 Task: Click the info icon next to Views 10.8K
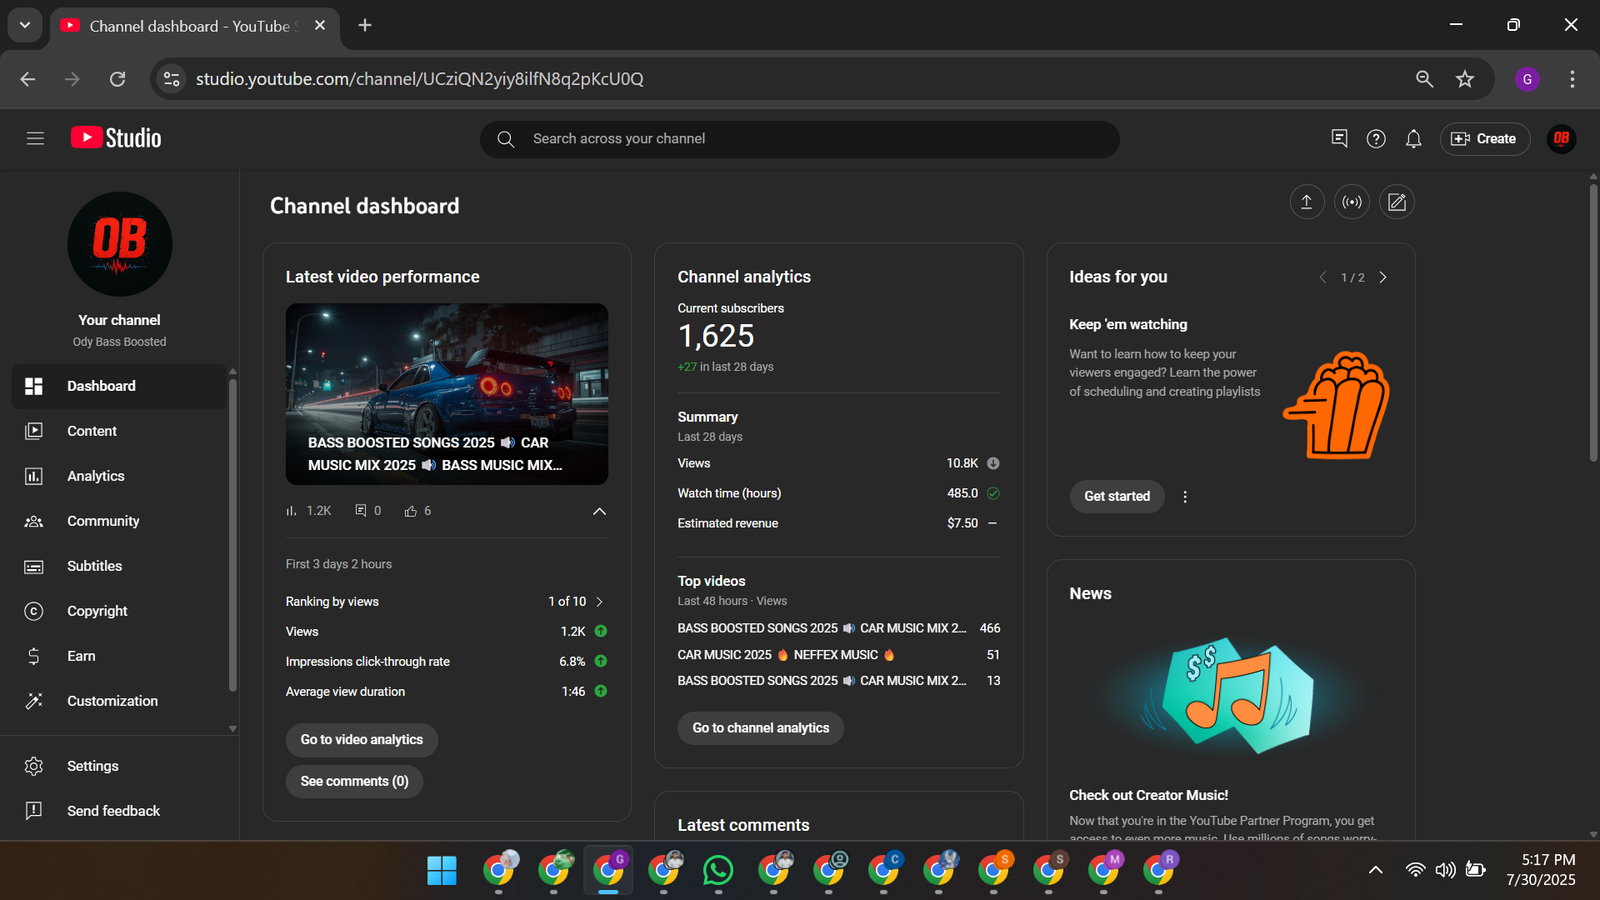(x=993, y=463)
